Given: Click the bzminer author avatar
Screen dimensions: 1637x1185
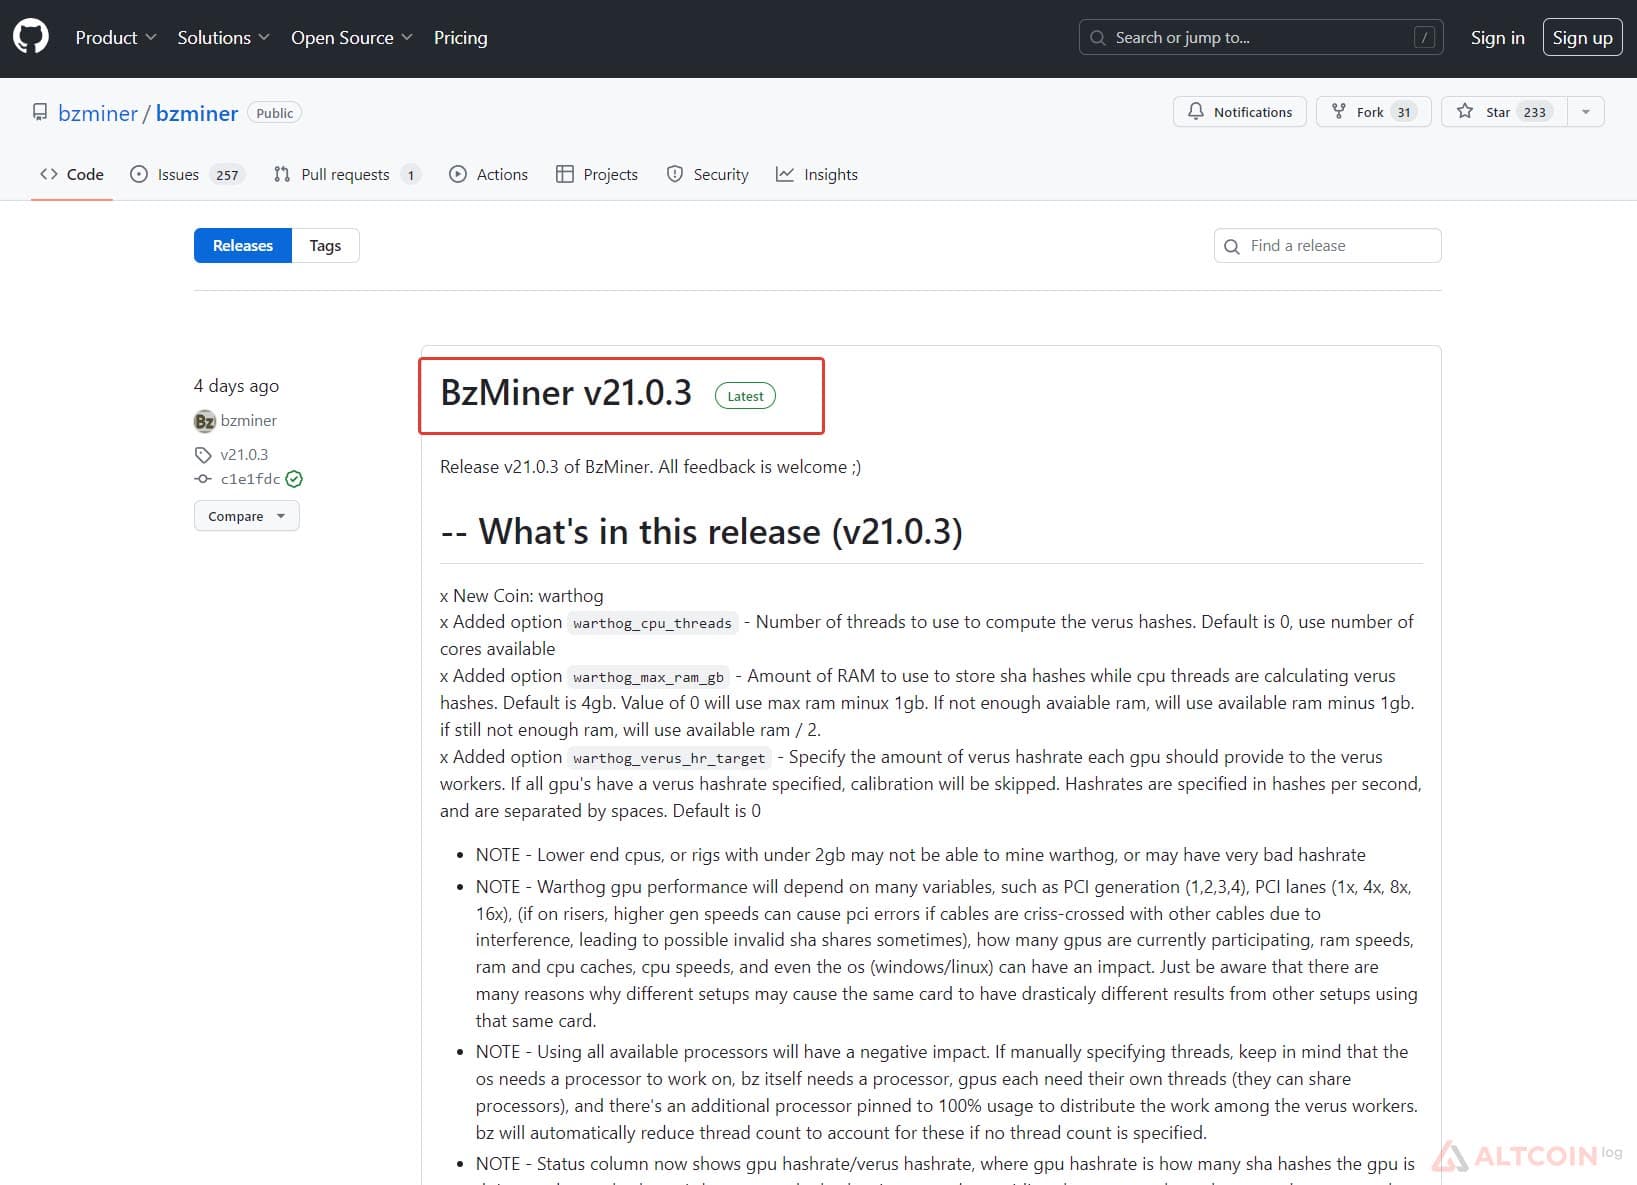Looking at the screenshot, I should coord(205,421).
